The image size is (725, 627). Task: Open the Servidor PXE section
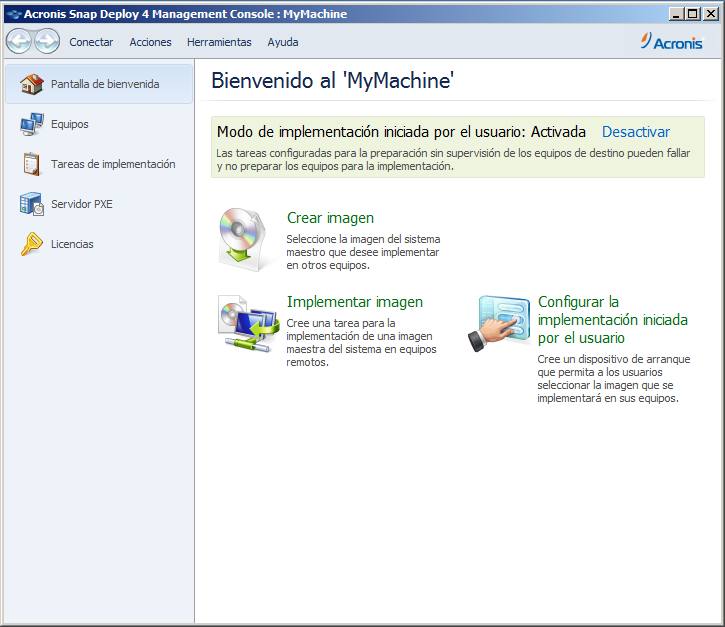point(99,204)
